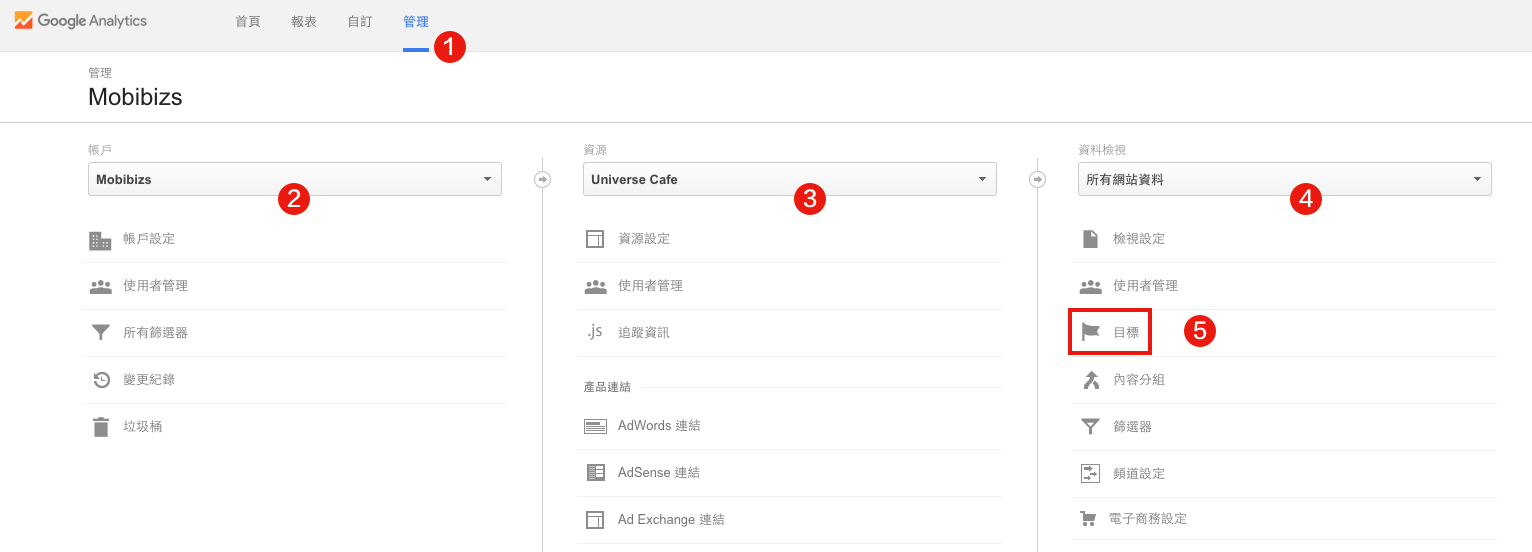The height and width of the screenshot is (552, 1532).
Task: Click the 垃圾桶 trash can icon
Action: coord(101,427)
